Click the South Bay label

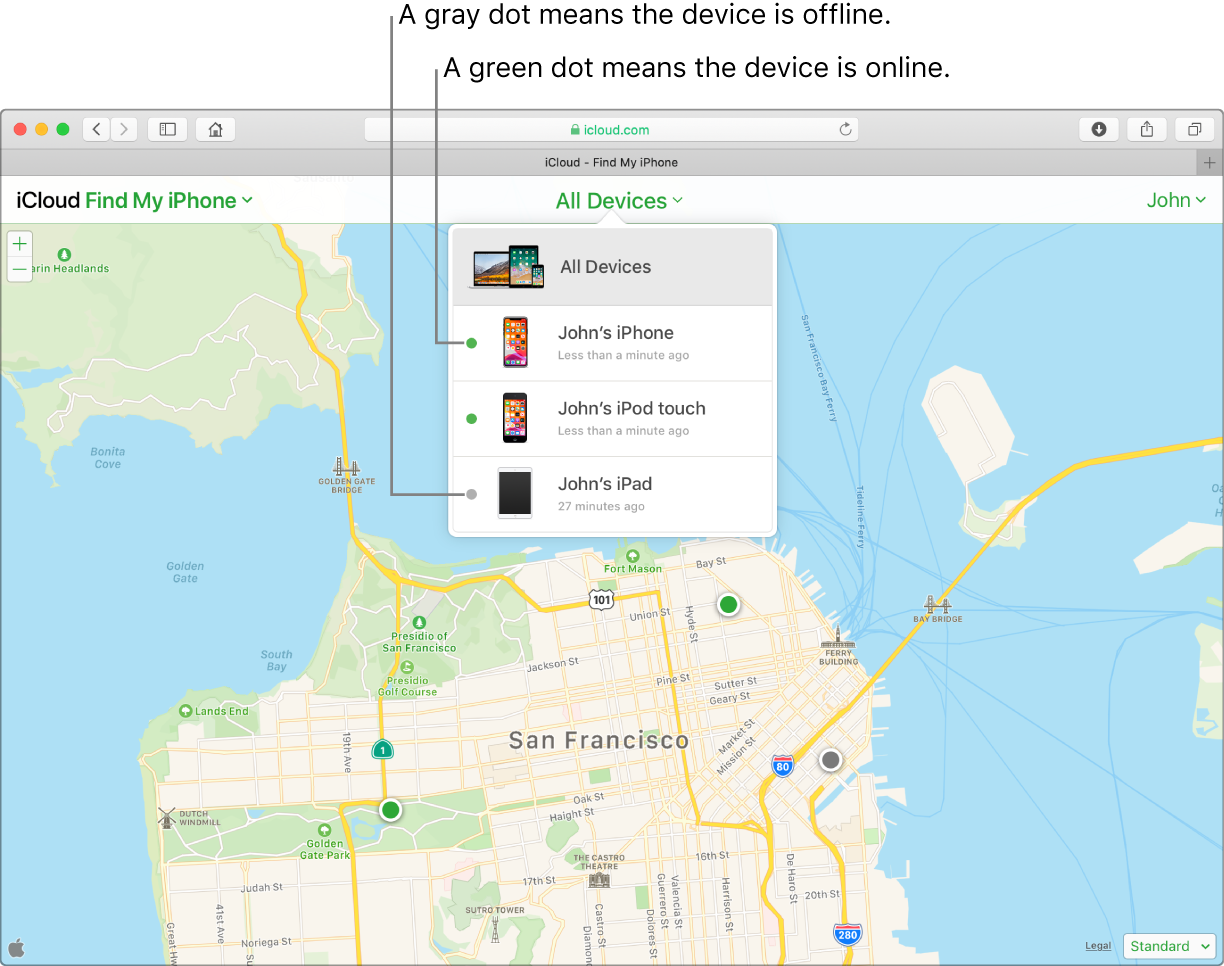[x=276, y=661]
